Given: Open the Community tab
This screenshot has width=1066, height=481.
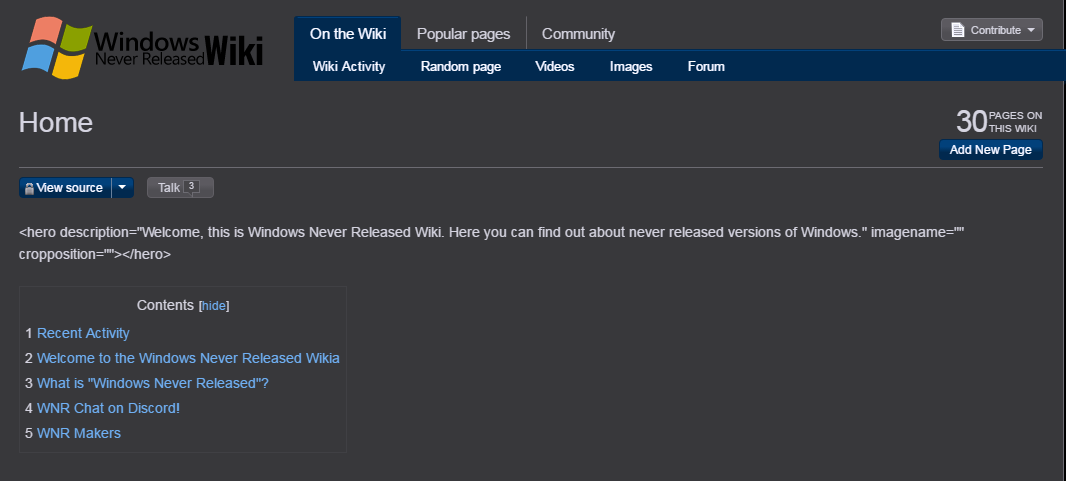Looking at the screenshot, I should click(x=578, y=34).
